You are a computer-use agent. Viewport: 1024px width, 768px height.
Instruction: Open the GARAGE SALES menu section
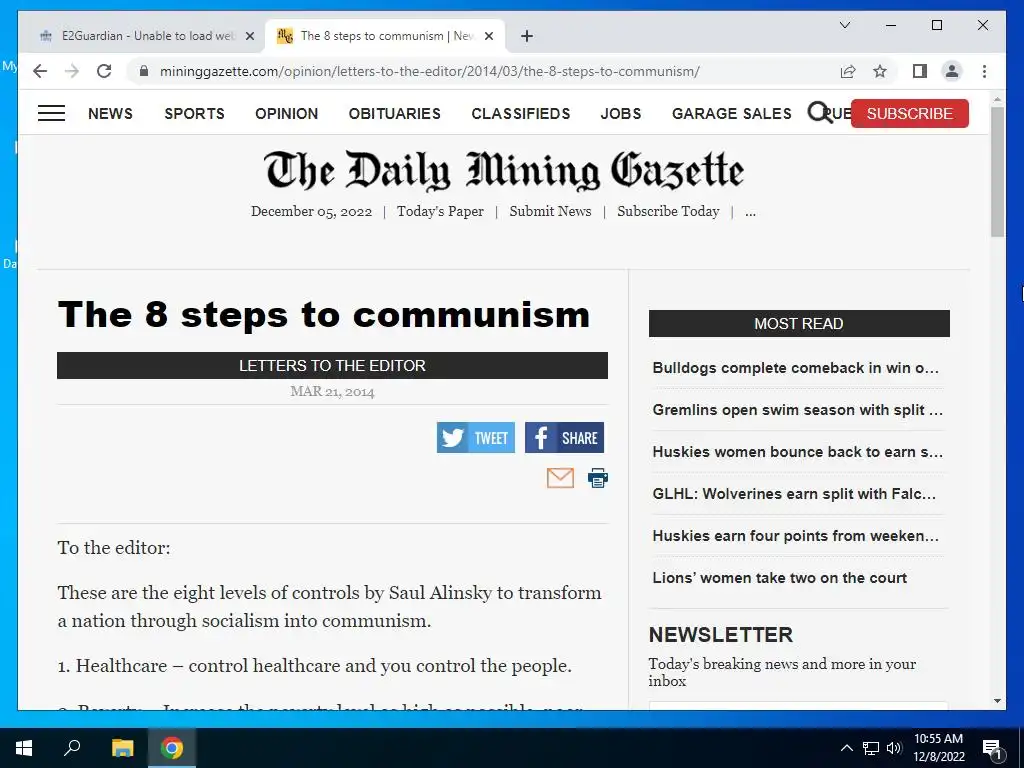[x=731, y=114]
